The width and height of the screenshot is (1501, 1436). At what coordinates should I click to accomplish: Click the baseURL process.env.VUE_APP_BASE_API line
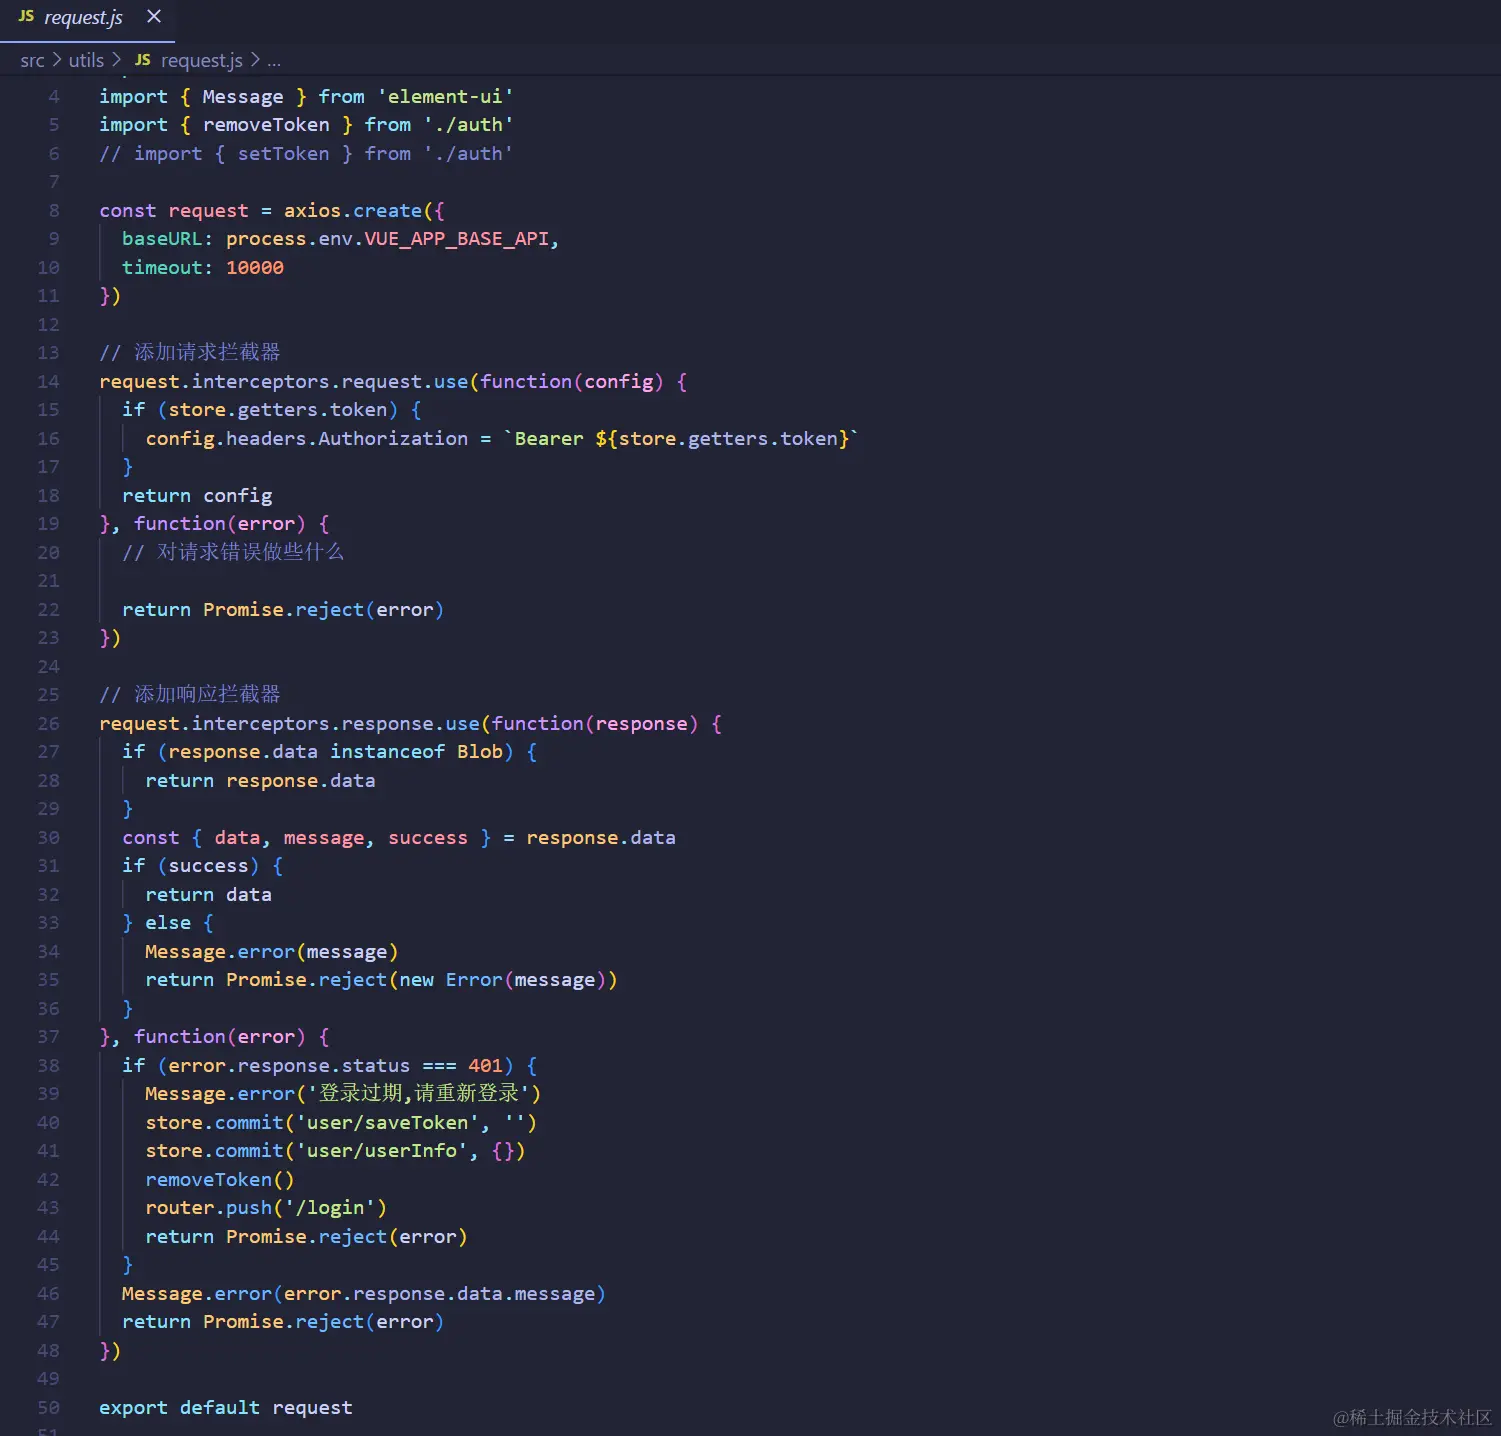coord(340,239)
